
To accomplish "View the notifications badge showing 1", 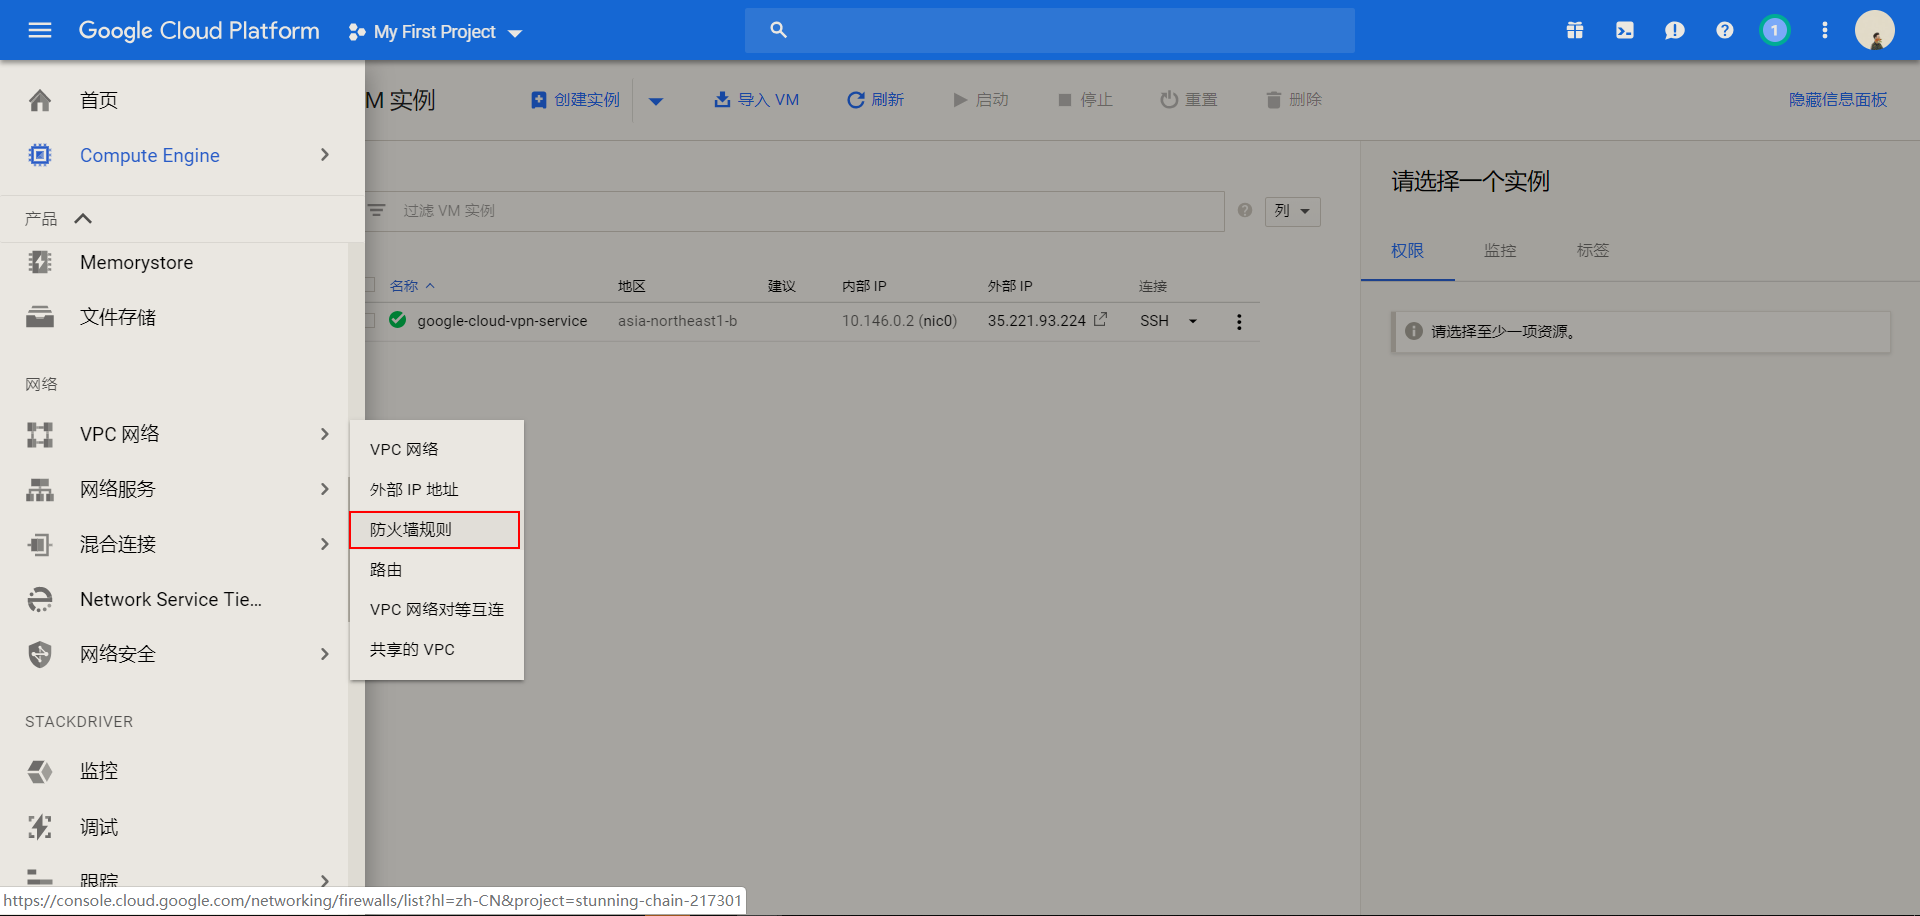I will [1775, 30].
